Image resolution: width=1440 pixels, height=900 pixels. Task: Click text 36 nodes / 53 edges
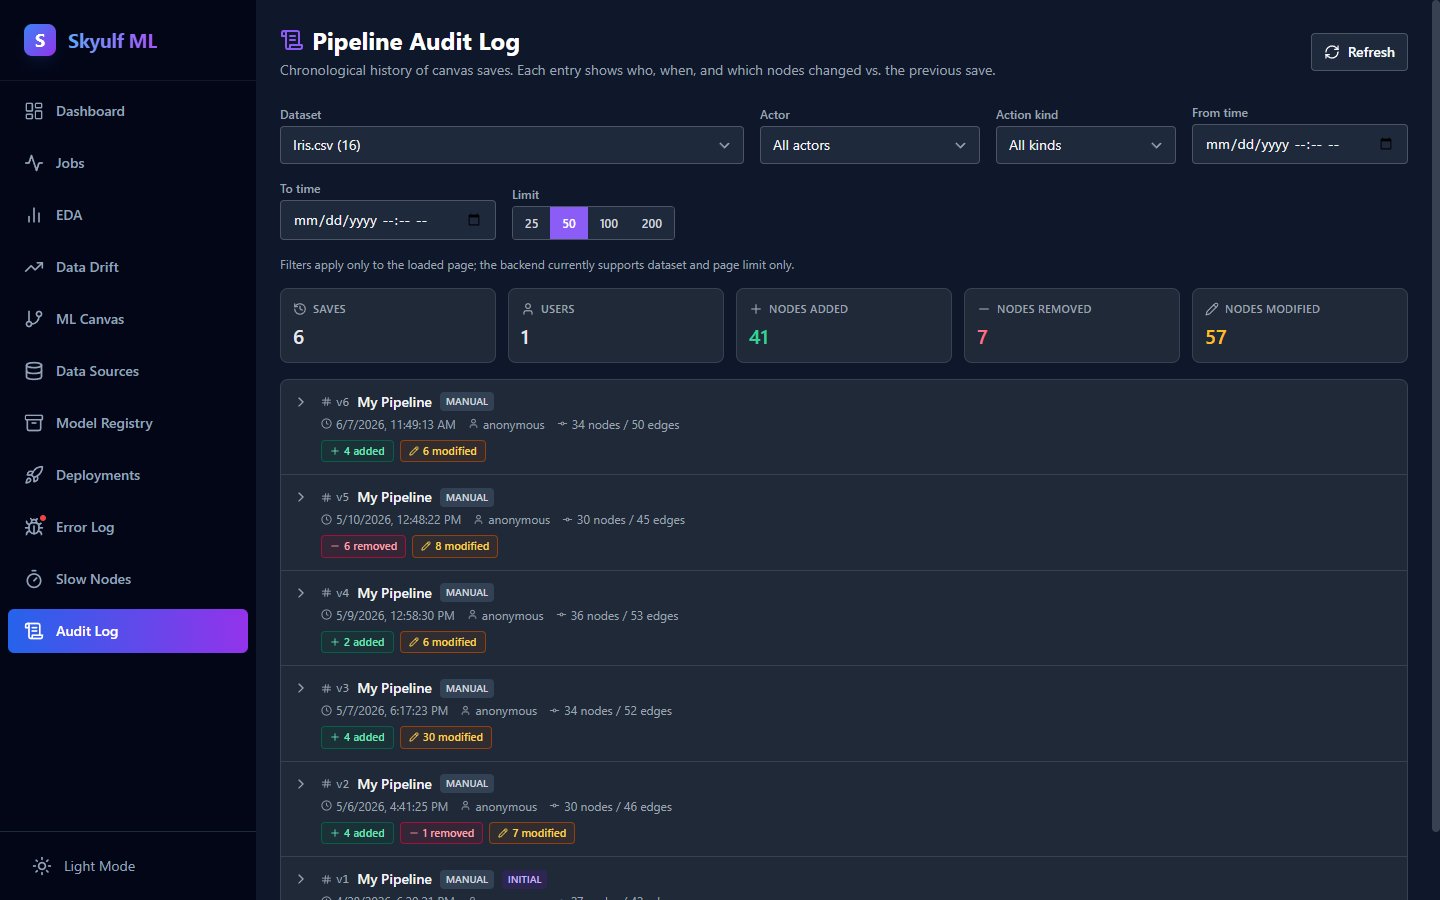624,616
